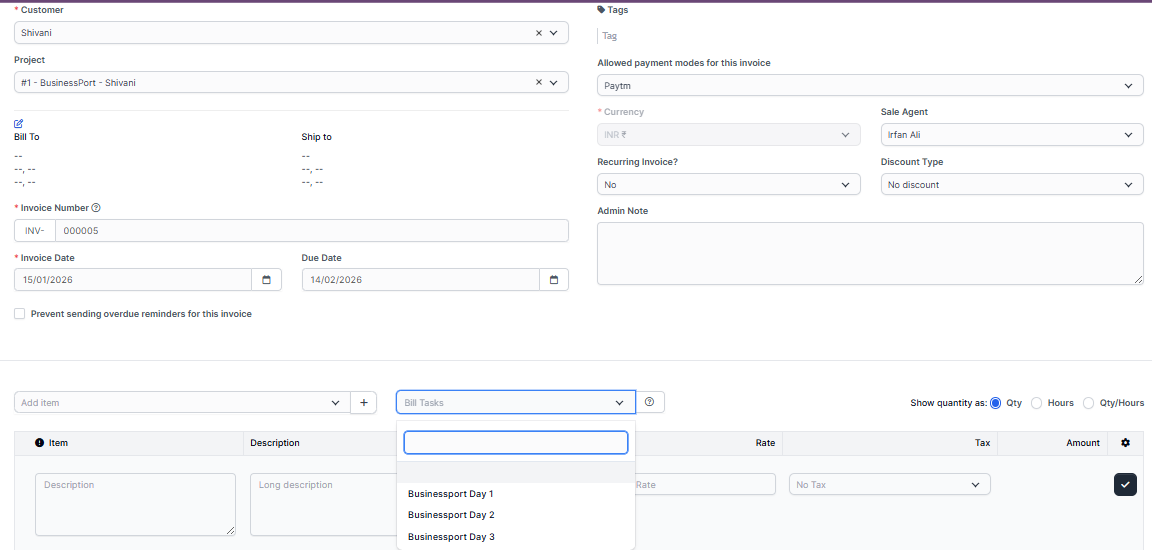Screen dimensions: 1152x550
Task: Click the Bill Tasks search field
Action: tap(515, 443)
